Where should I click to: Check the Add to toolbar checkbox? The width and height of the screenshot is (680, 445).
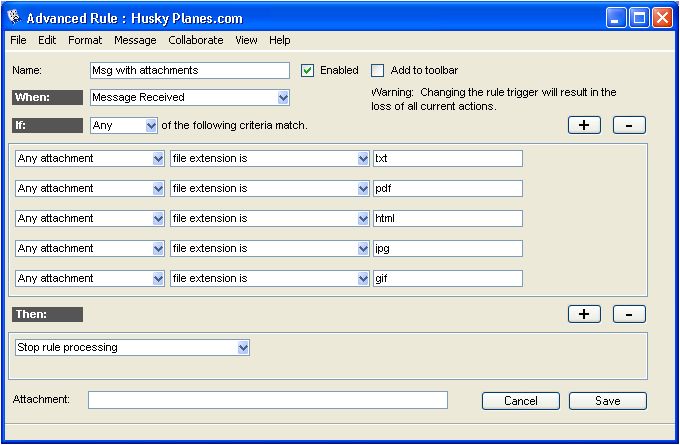(x=378, y=71)
